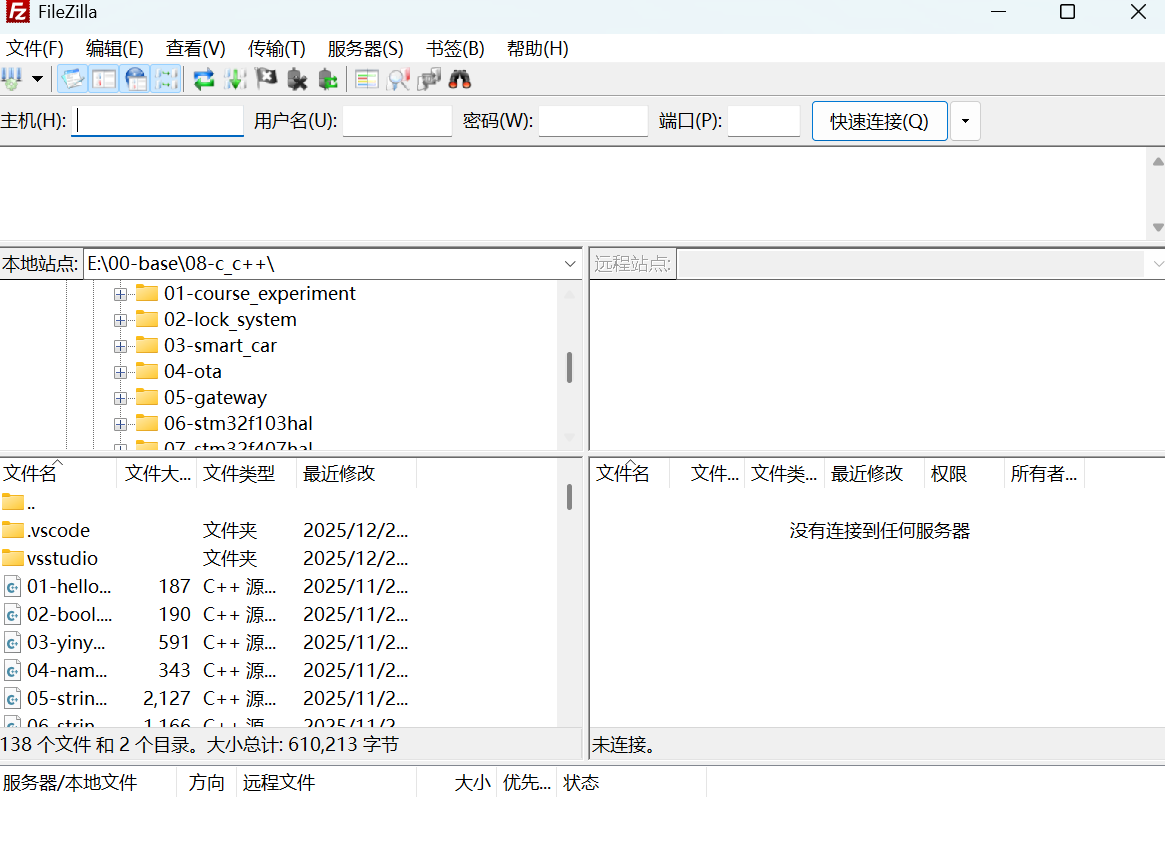Select the vsstudio folder icon
1165x848 pixels.
(x=13, y=557)
